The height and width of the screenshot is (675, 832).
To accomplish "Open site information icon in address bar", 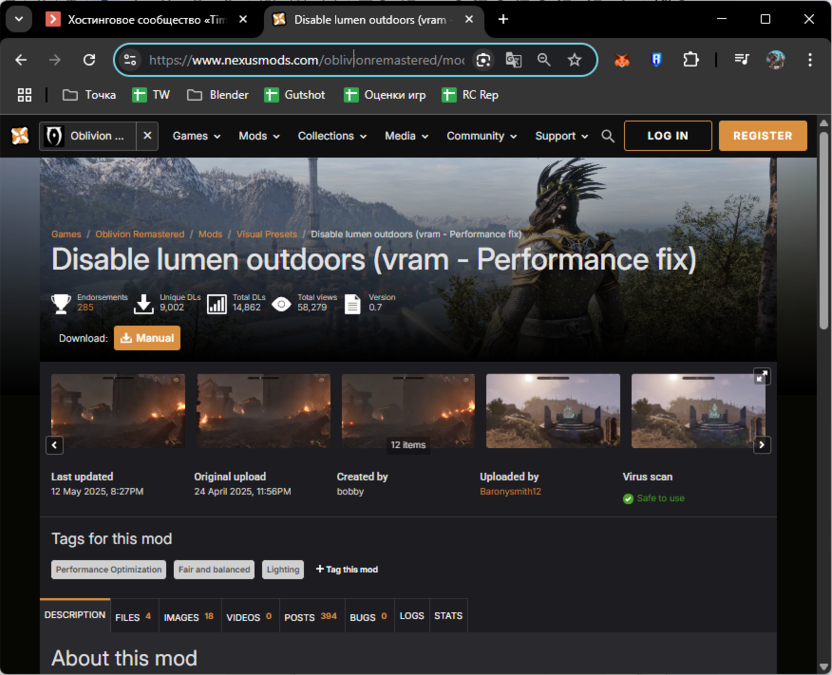I will (x=130, y=60).
